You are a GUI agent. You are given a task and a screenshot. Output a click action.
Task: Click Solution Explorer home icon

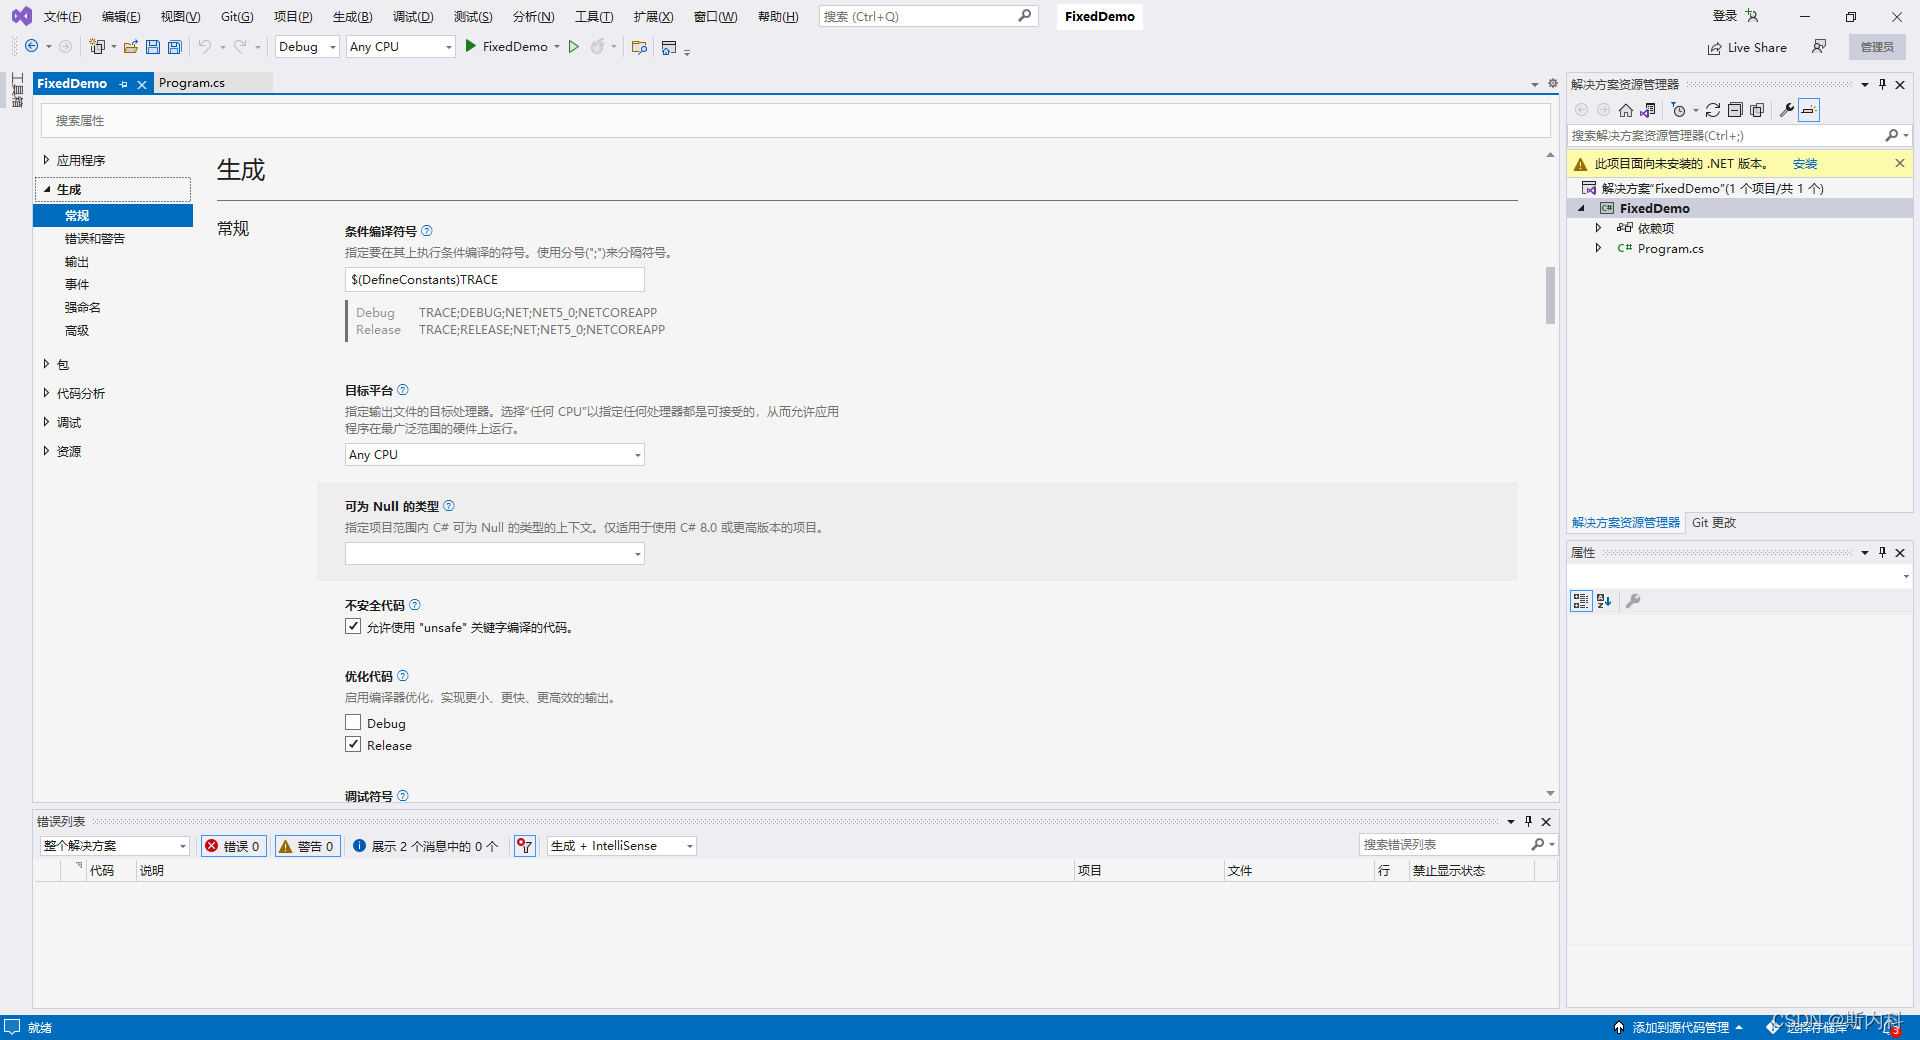point(1626,110)
